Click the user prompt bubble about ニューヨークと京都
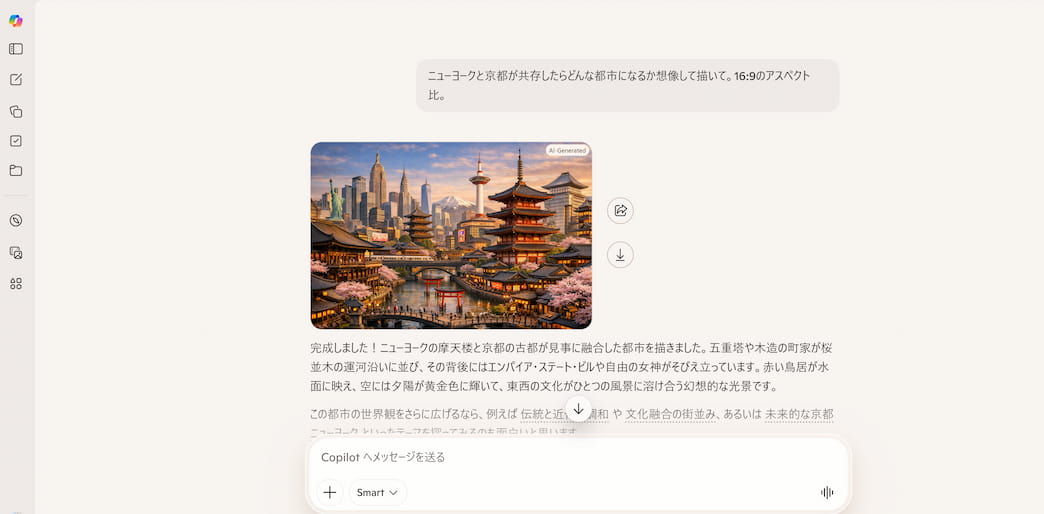 tap(628, 86)
